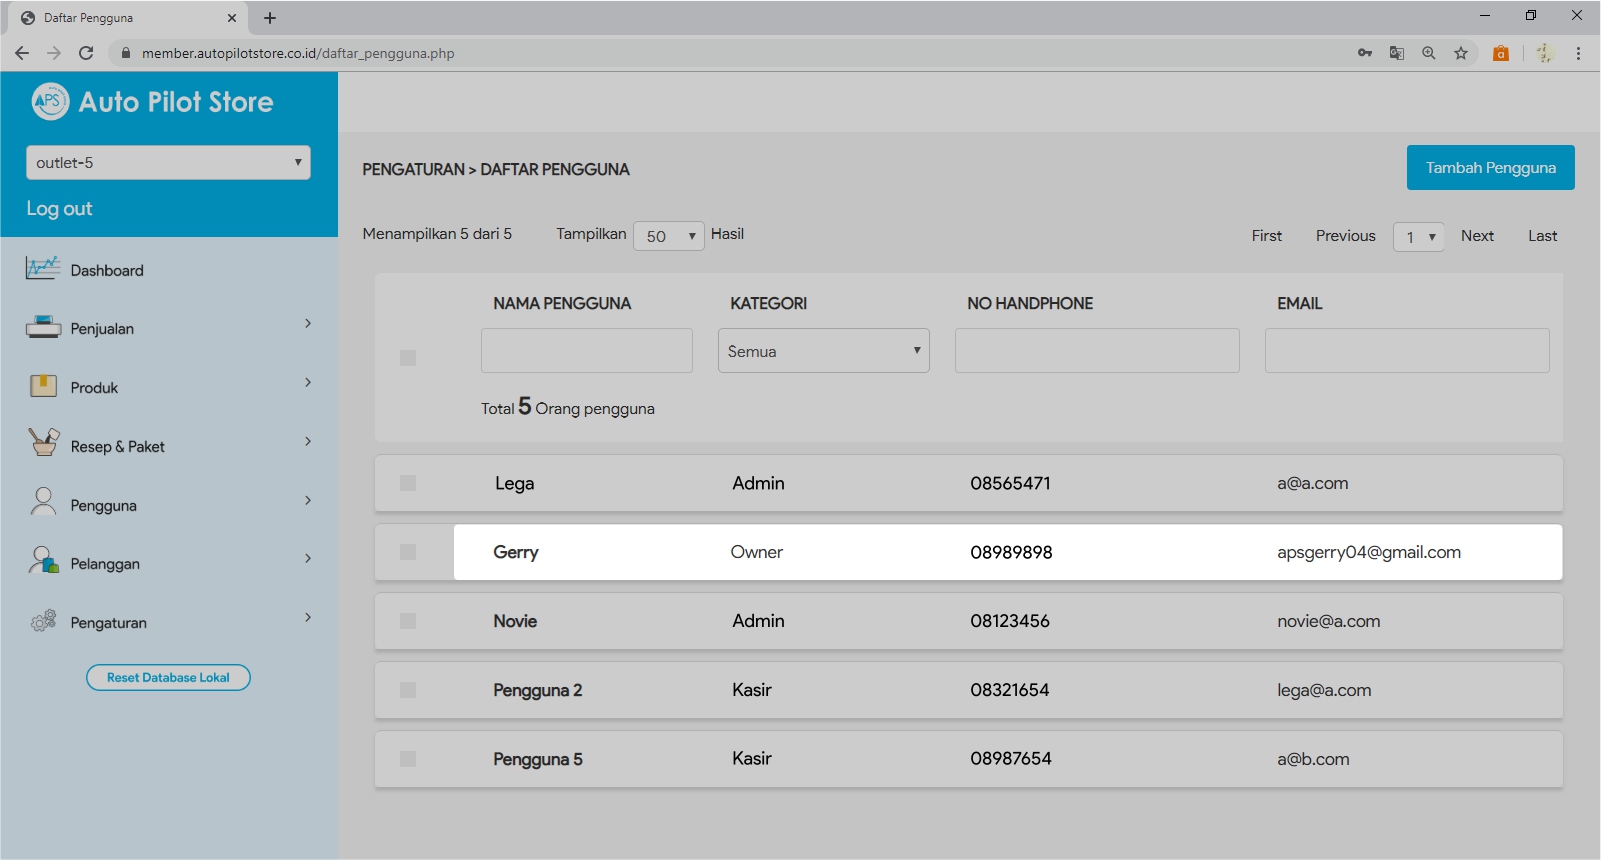
Task: Tick the checkbox for user Lega
Action: pyautogui.click(x=408, y=484)
